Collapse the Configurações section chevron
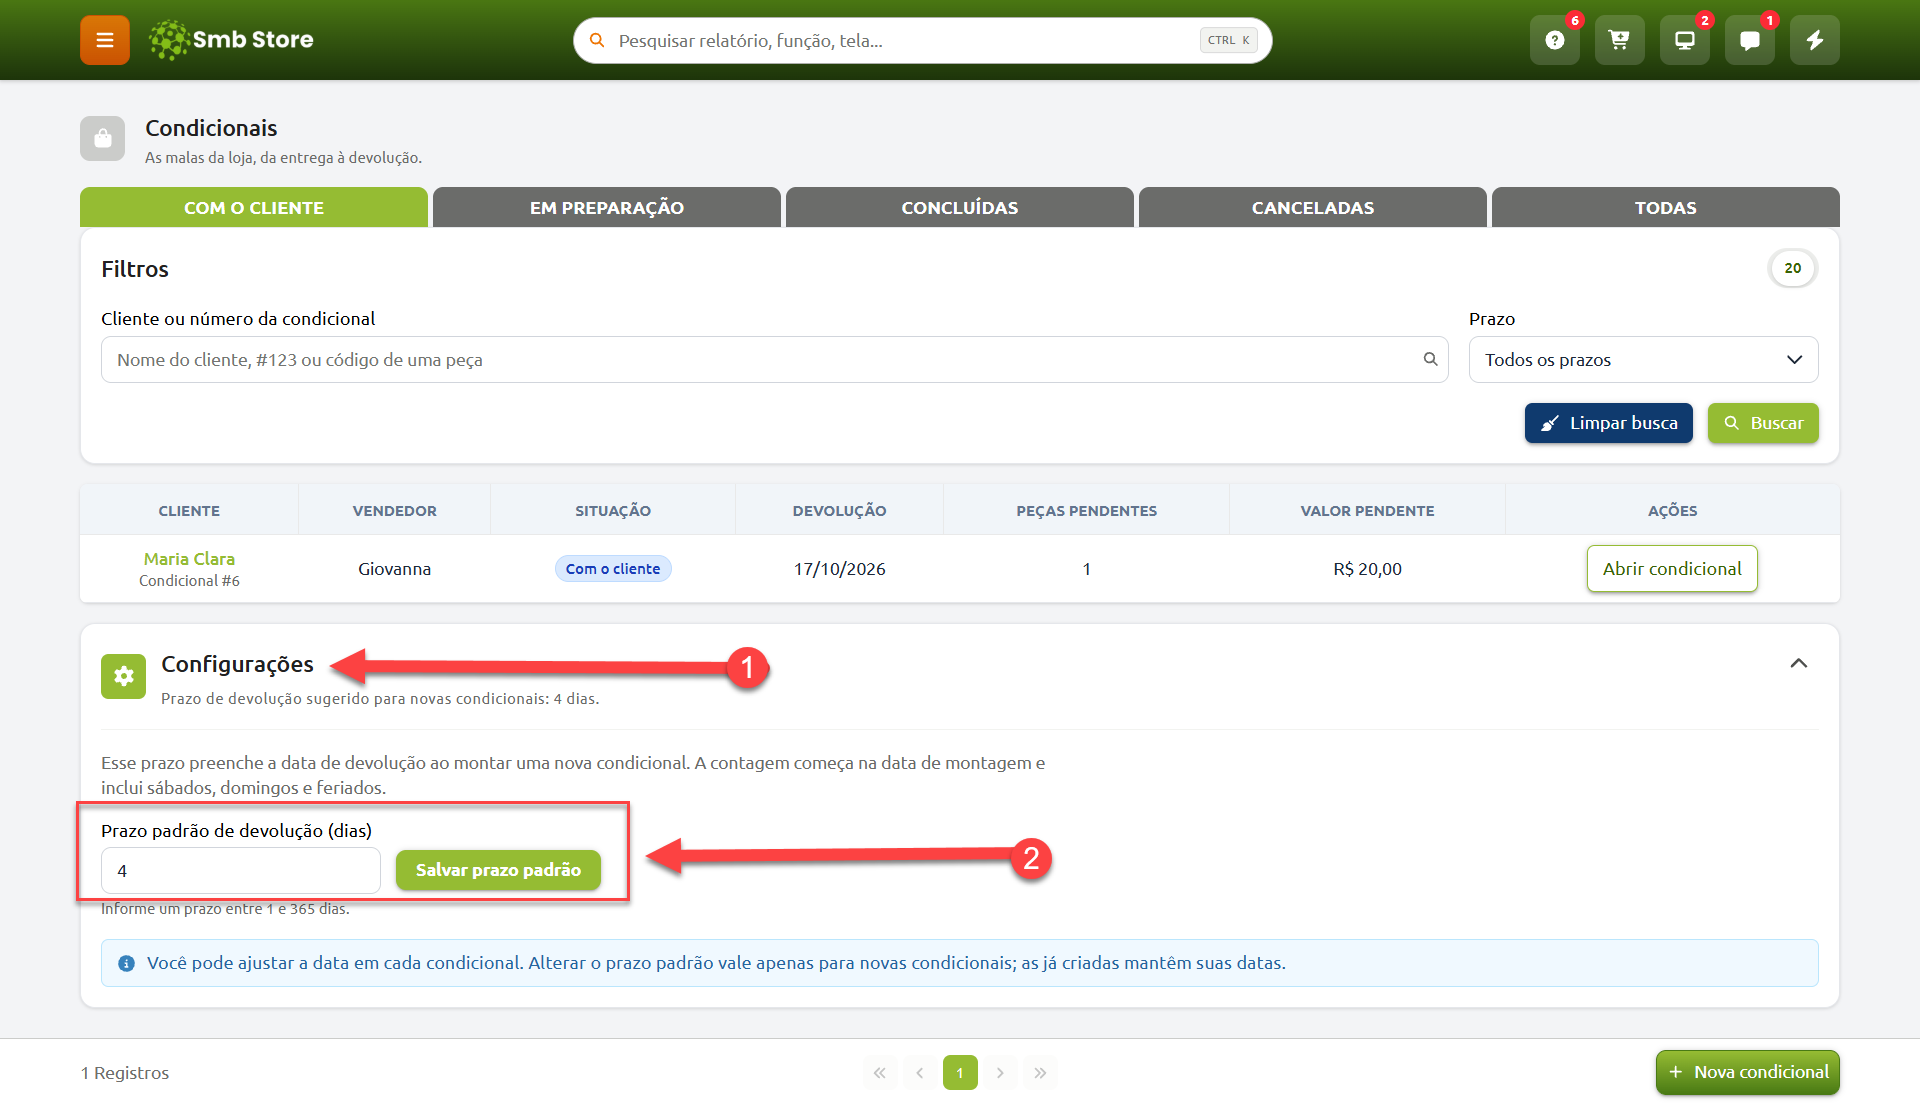The height and width of the screenshot is (1107, 1920). [1798, 663]
